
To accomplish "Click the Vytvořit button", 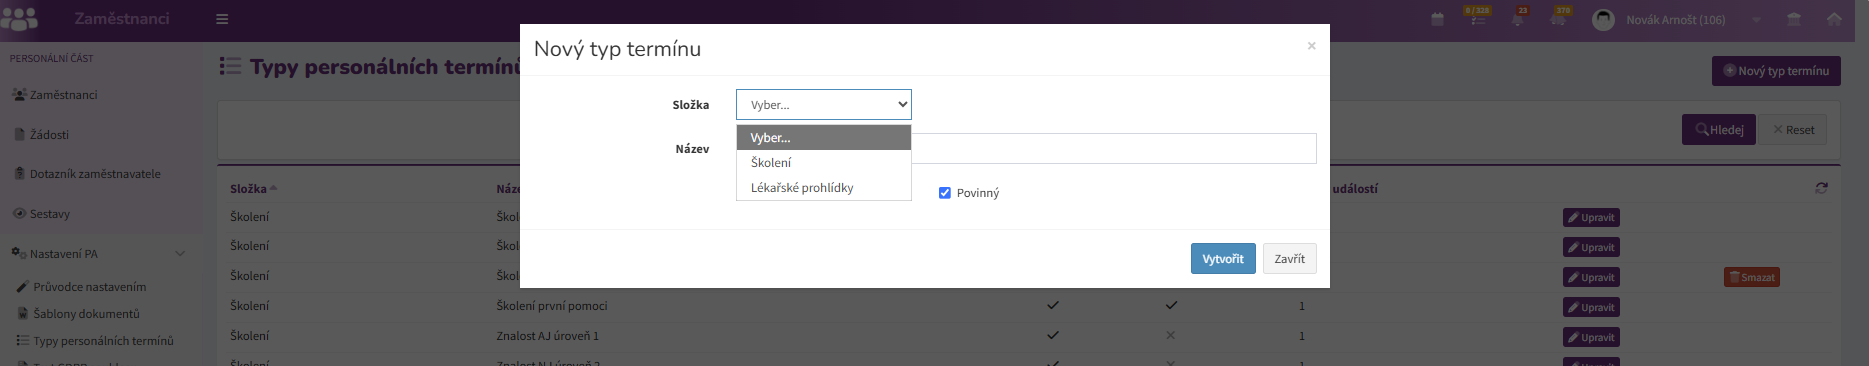I will click(x=1223, y=258).
